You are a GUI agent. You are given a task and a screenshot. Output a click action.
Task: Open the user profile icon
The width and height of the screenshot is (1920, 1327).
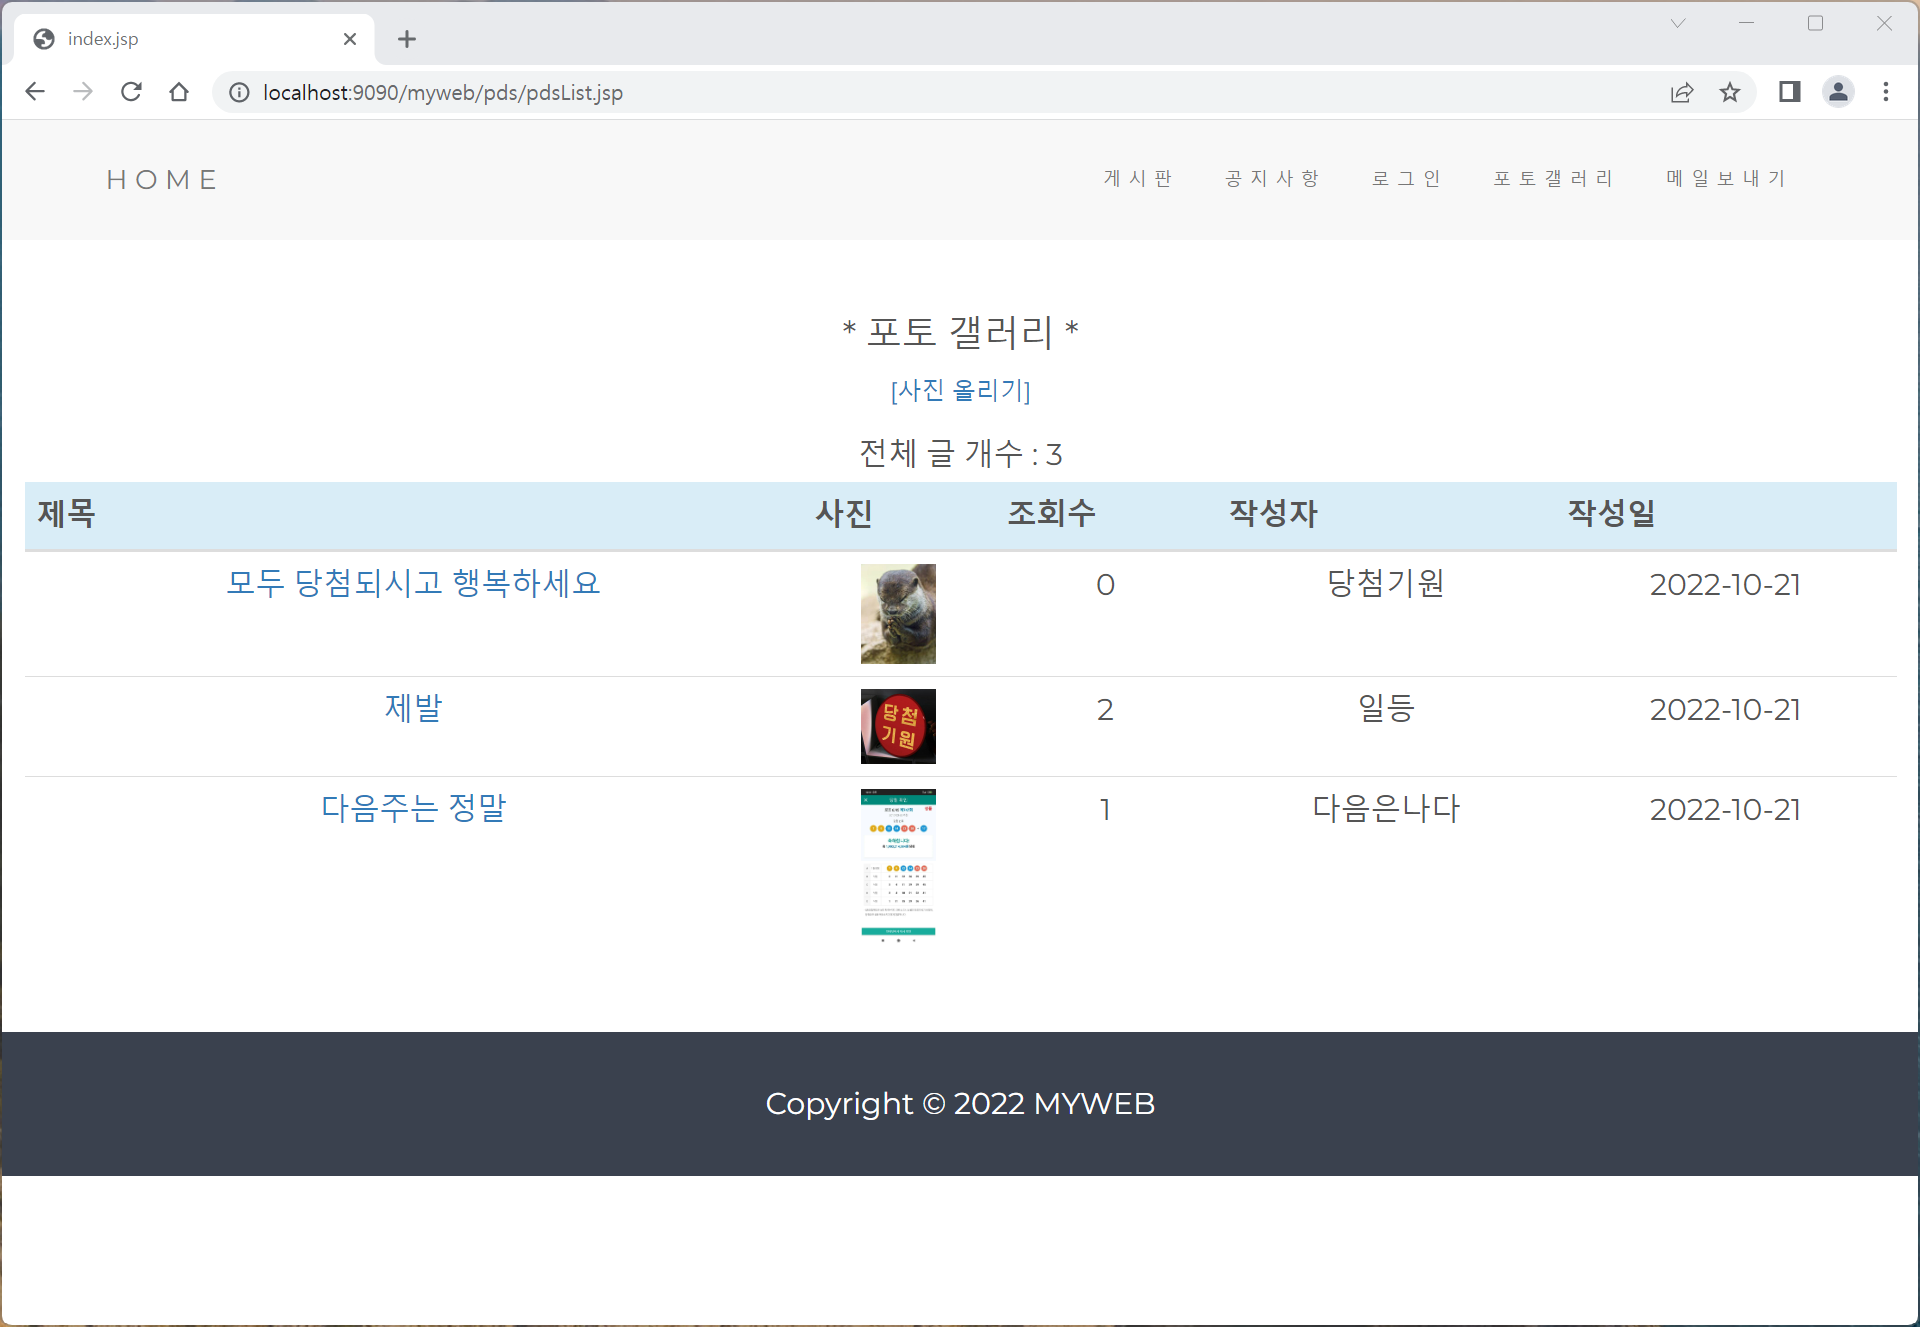point(1838,92)
